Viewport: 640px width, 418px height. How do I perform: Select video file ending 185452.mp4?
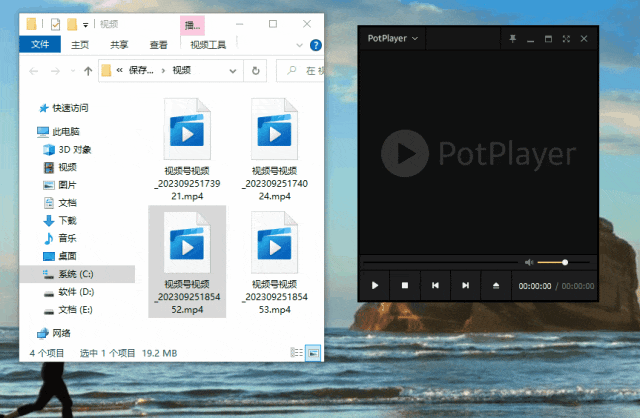point(187,261)
